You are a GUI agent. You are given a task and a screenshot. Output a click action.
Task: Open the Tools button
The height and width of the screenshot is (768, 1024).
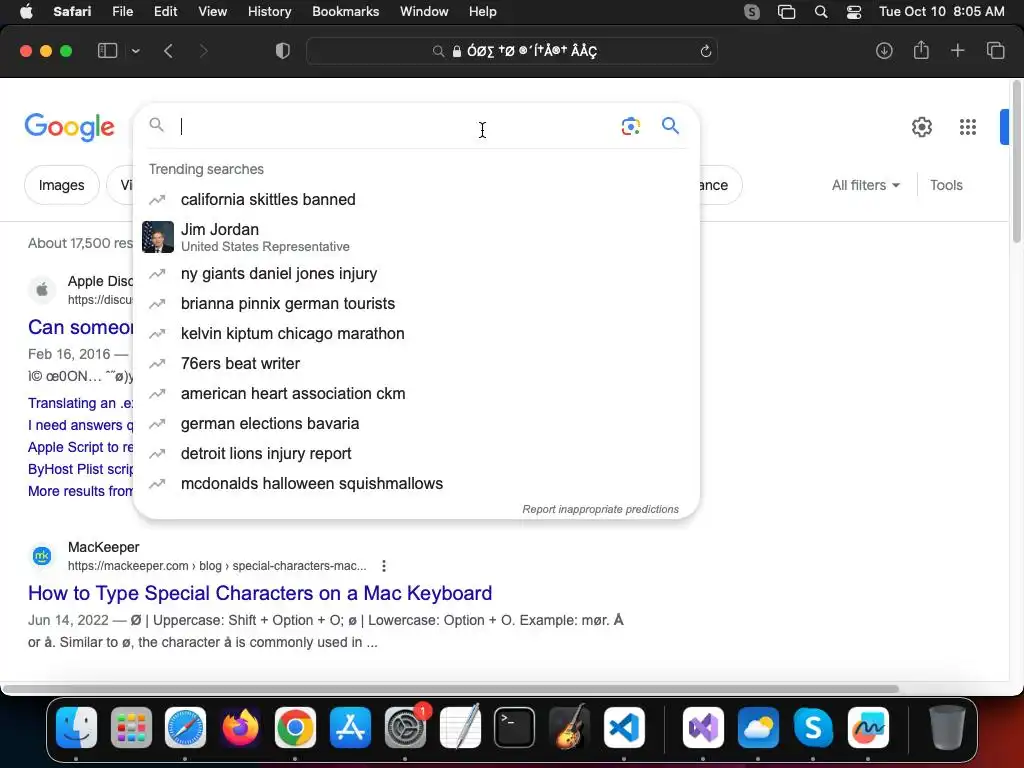946,185
